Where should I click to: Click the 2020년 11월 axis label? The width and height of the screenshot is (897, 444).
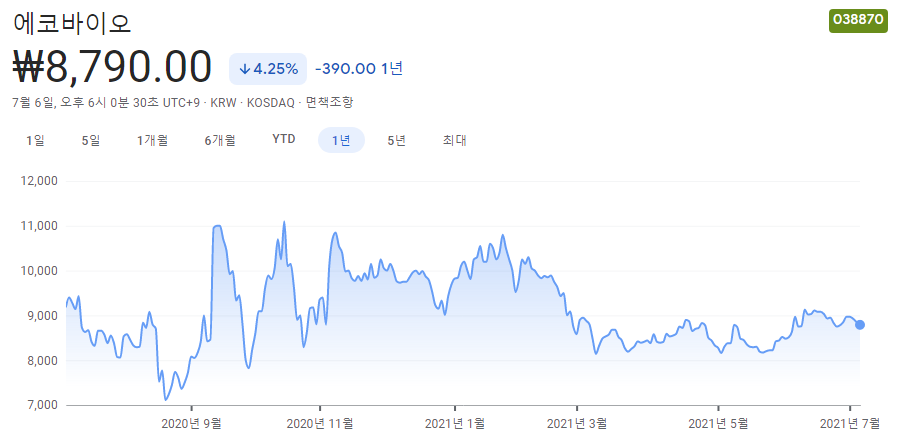(x=320, y=424)
